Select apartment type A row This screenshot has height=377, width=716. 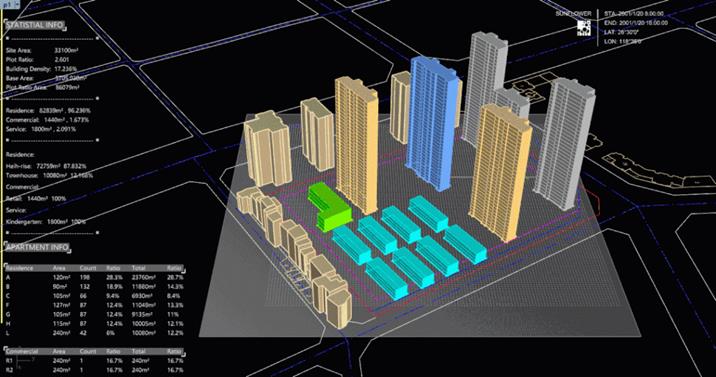tap(95, 277)
